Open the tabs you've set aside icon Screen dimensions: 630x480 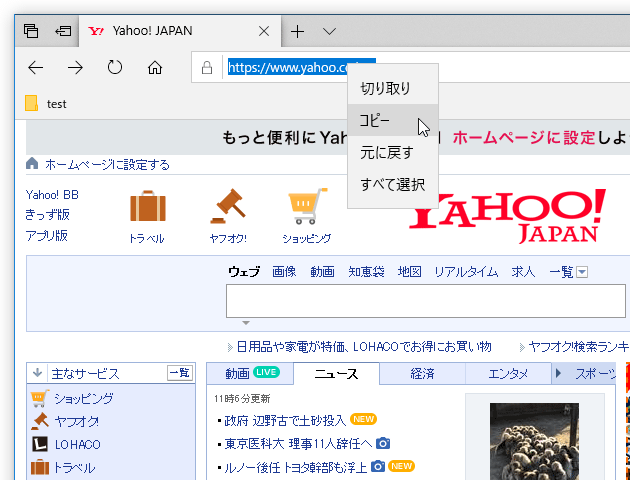click(x=31, y=31)
